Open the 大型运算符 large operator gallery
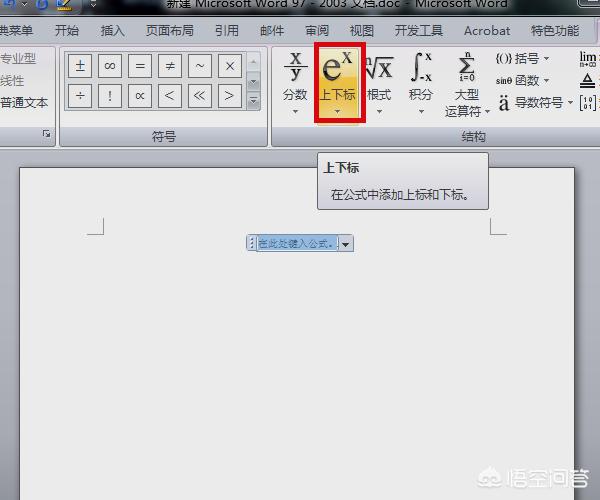Viewport: 600px width, 500px height. point(467,85)
